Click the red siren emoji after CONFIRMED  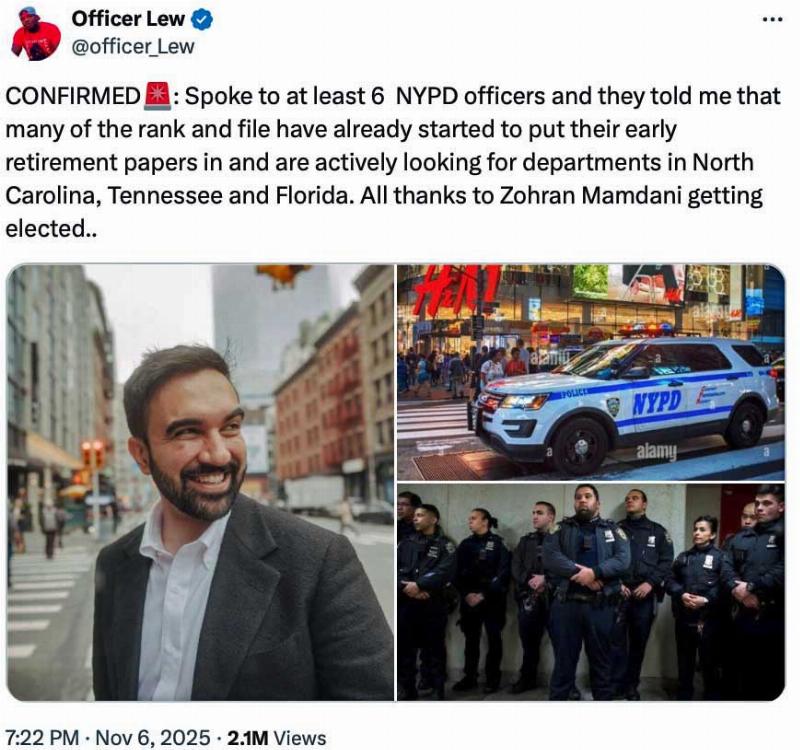[x=157, y=96]
